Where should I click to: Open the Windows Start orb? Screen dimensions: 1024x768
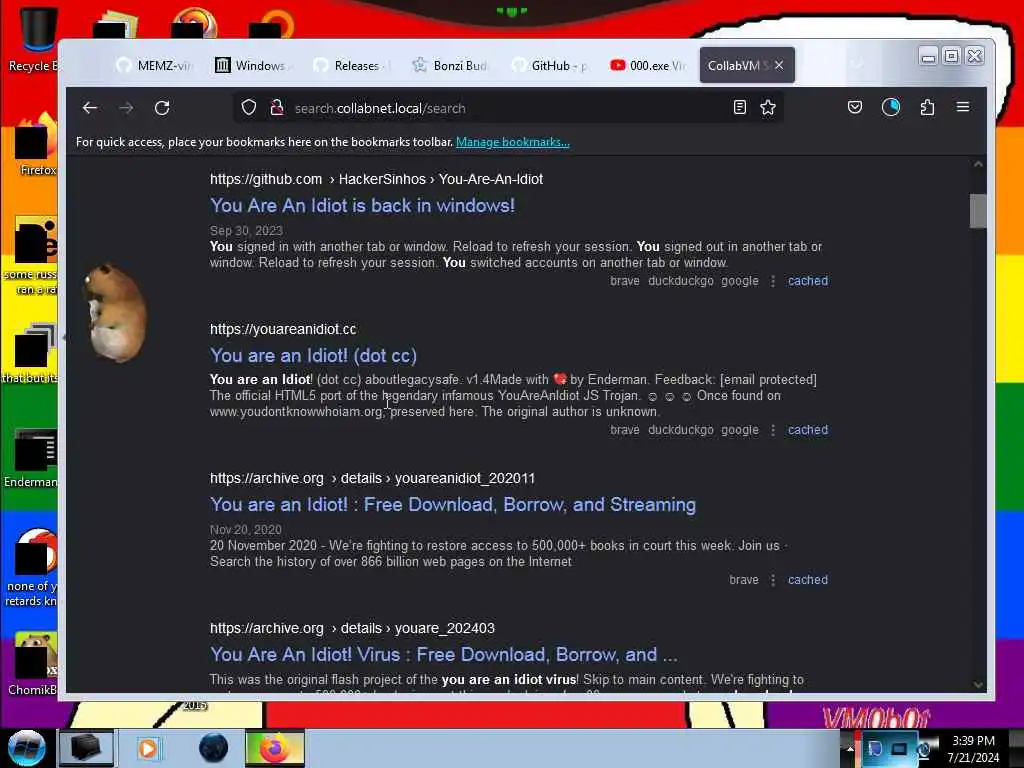[26, 747]
